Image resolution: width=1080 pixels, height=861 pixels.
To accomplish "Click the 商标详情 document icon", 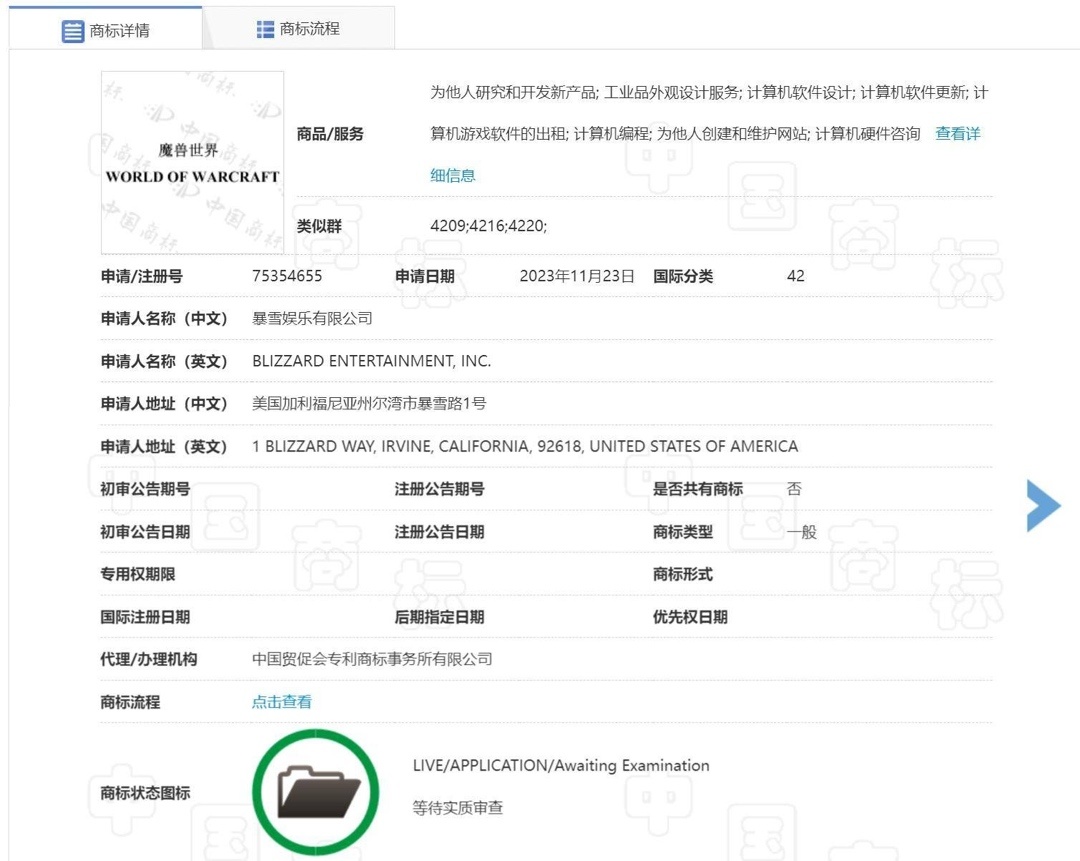I will point(72,31).
